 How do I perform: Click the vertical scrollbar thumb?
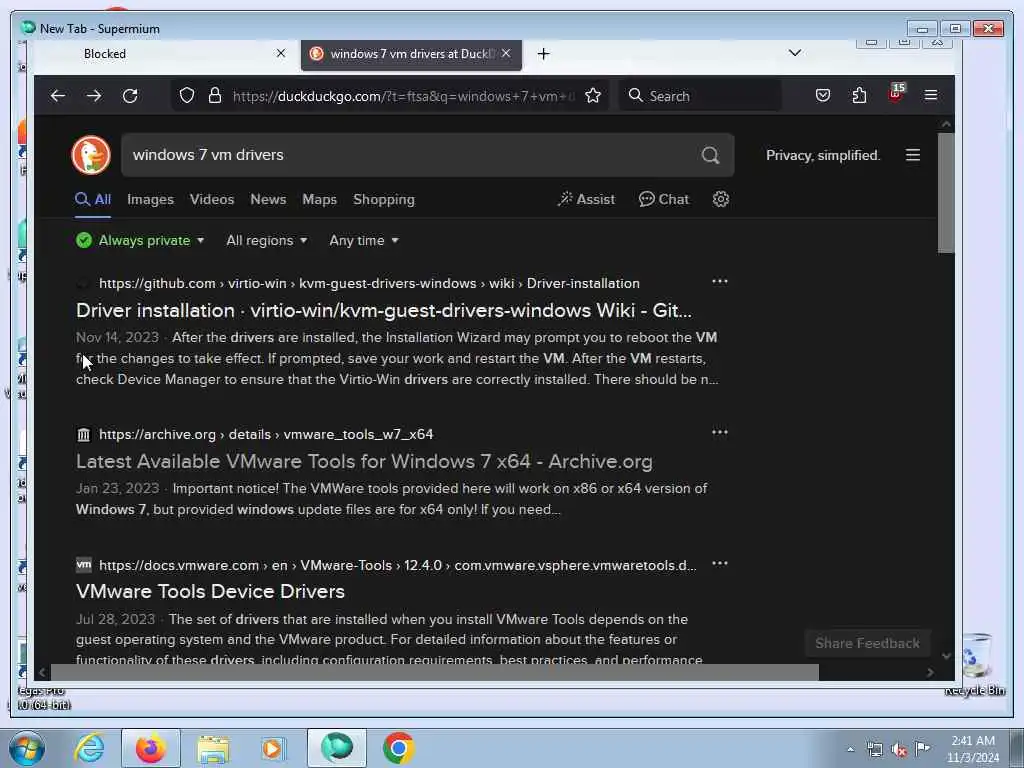946,193
